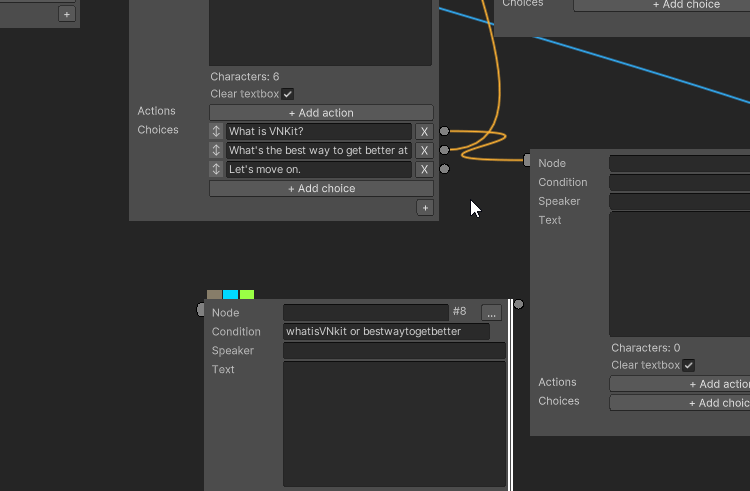Click the small plus button under Add choice
This screenshot has height=491, width=750.
click(x=425, y=208)
